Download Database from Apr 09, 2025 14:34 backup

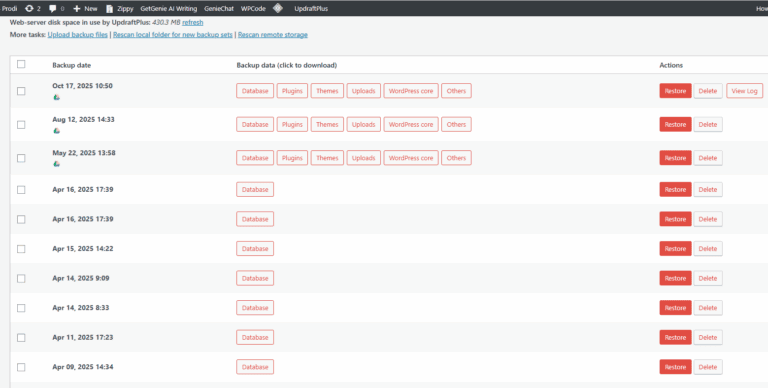tap(255, 367)
